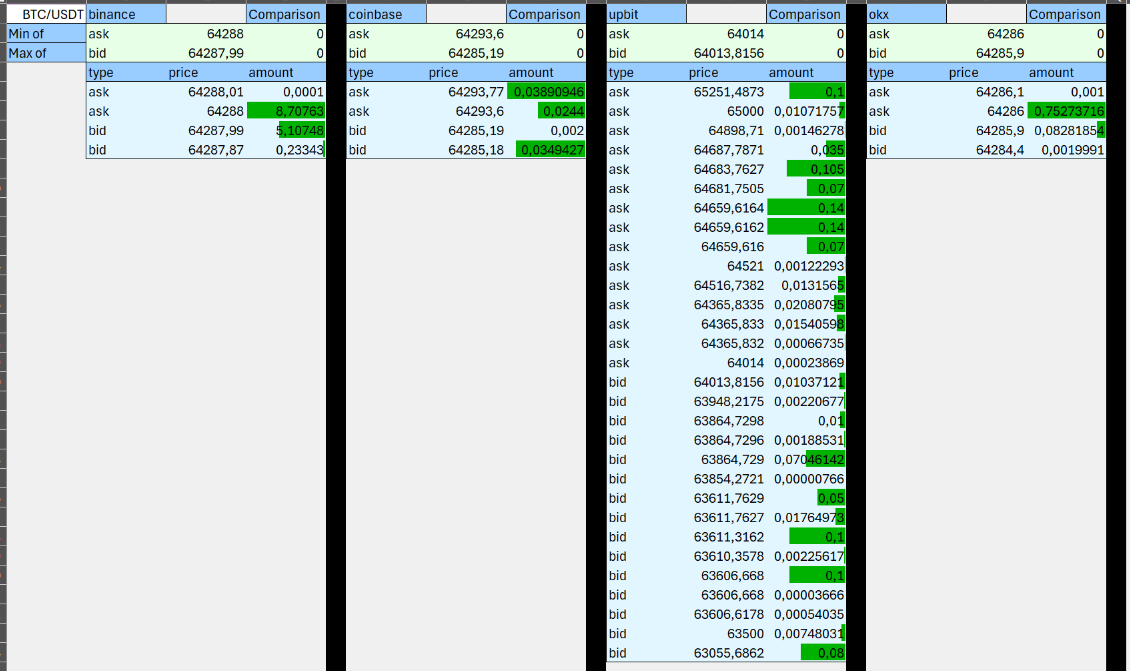Click upbit bid price 63500
The height and width of the screenshot is (671, 1130).
coord(726,634)
